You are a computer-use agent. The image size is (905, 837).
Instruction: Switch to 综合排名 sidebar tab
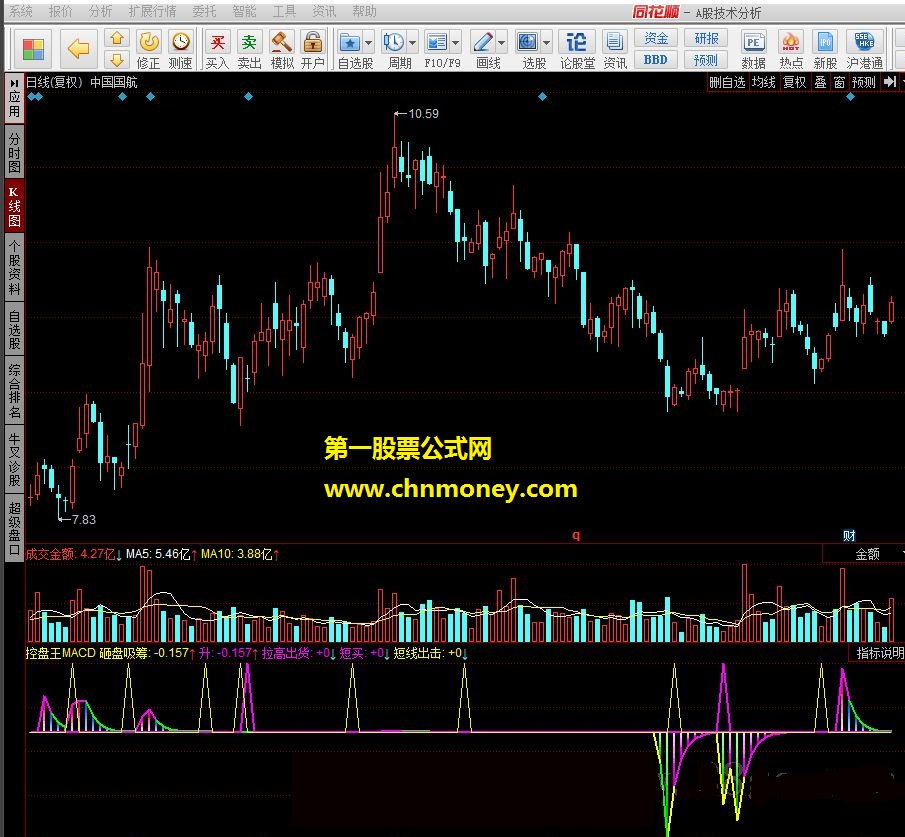(x=14, y=391)
